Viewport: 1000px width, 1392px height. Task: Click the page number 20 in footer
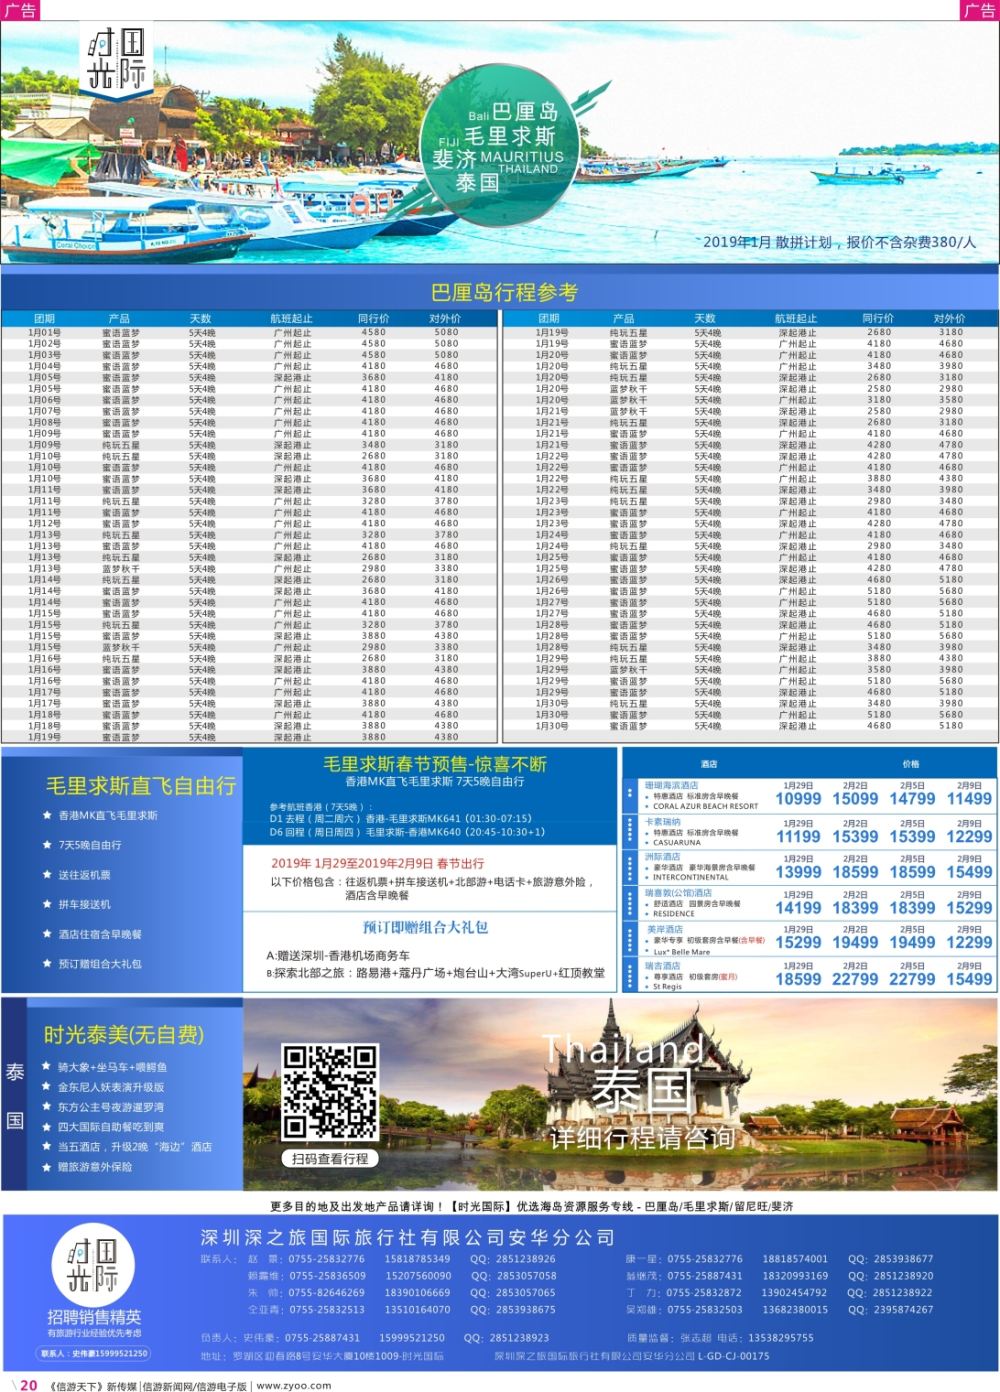pos(29,1385)
